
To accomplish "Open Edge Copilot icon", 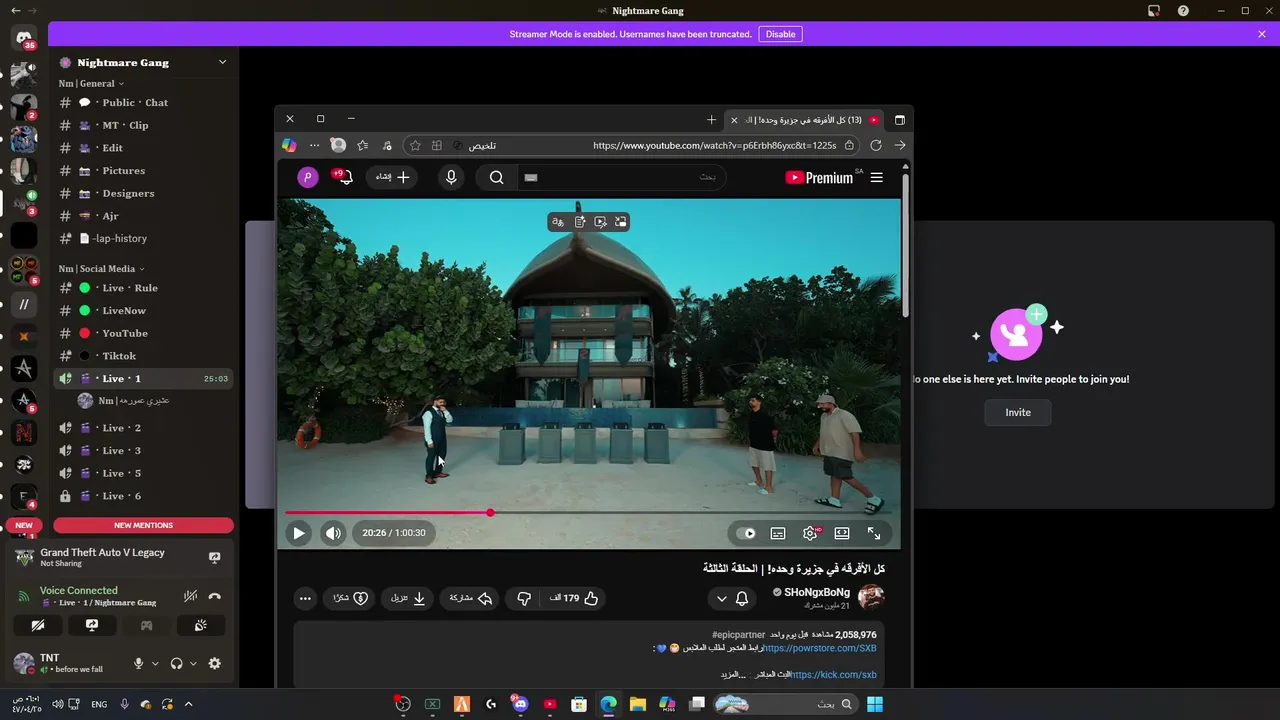I will tap(289, 145).
